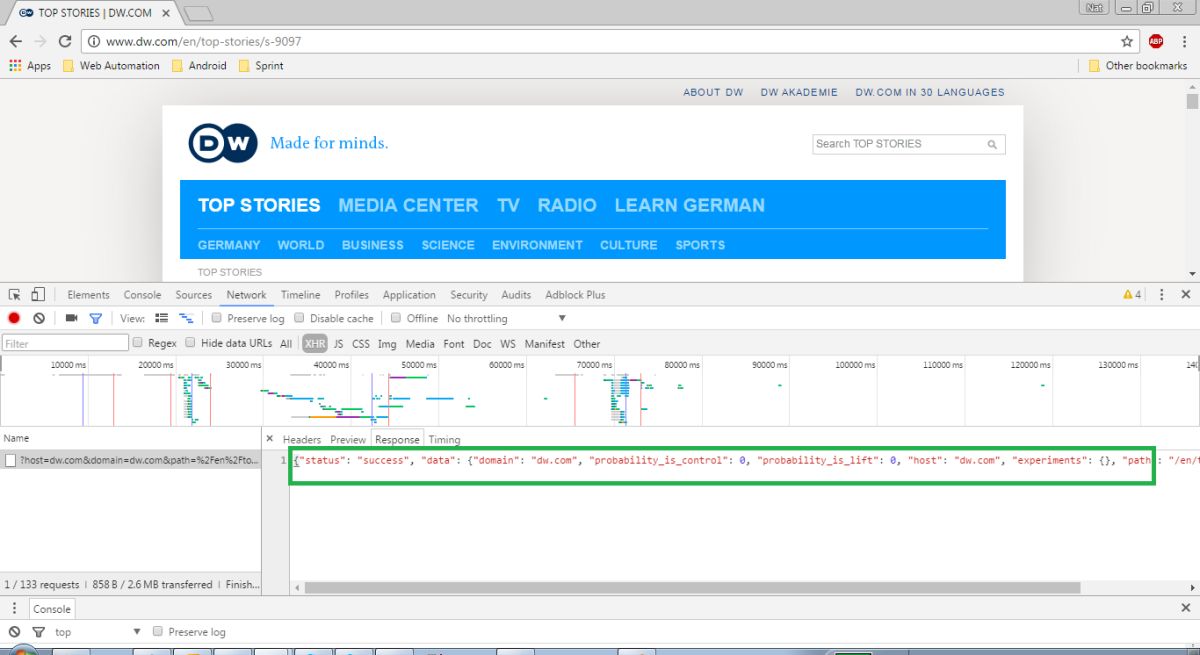Enable the Regex filter checkbox
Image resolution: width=1200 pixels, height=655 pixels.
(x=138, y=343)
